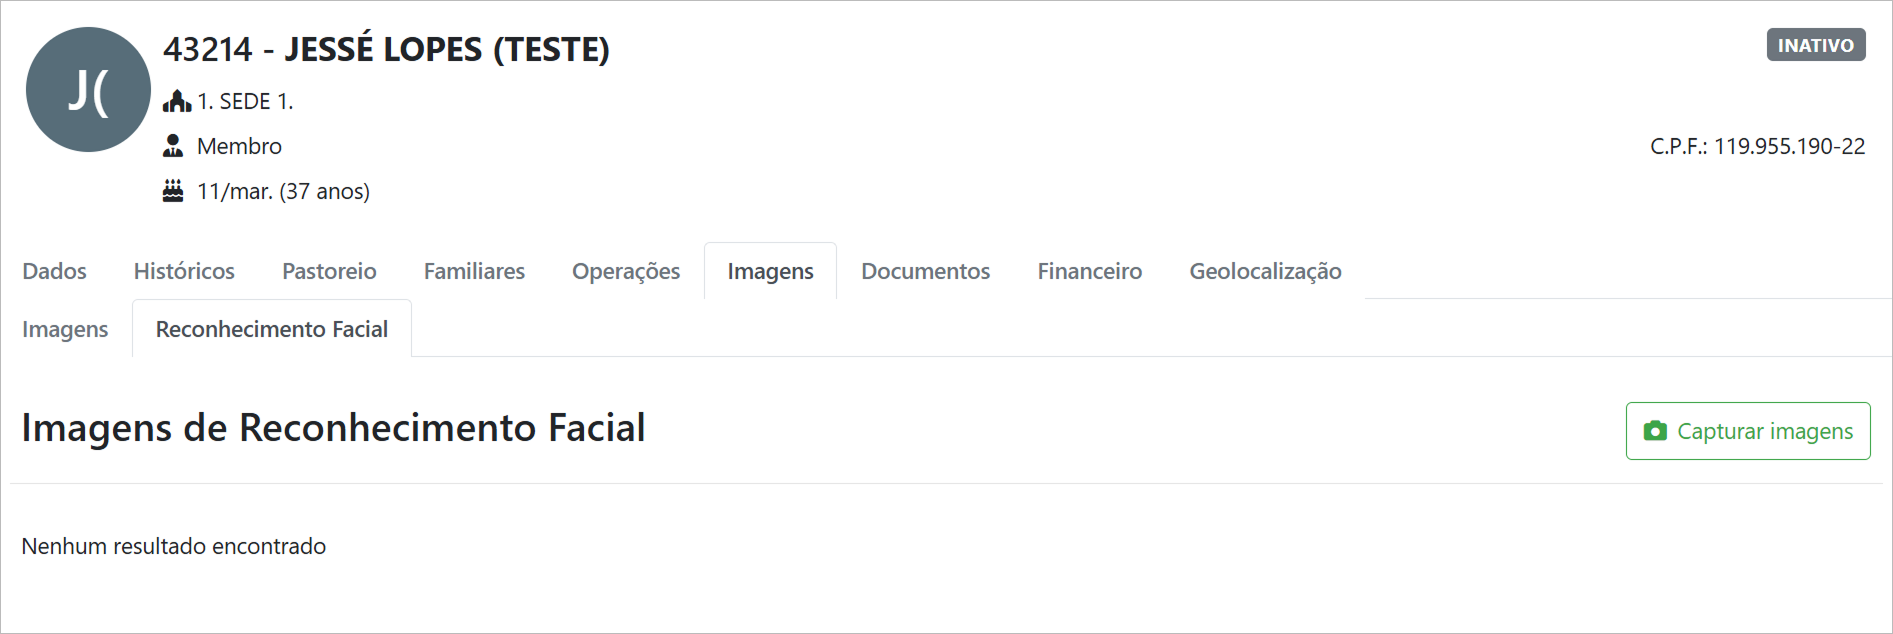Select the Imagens sub-tab in second row
The height and width of the screenshot is (634, 1893).
pos(65,329)
